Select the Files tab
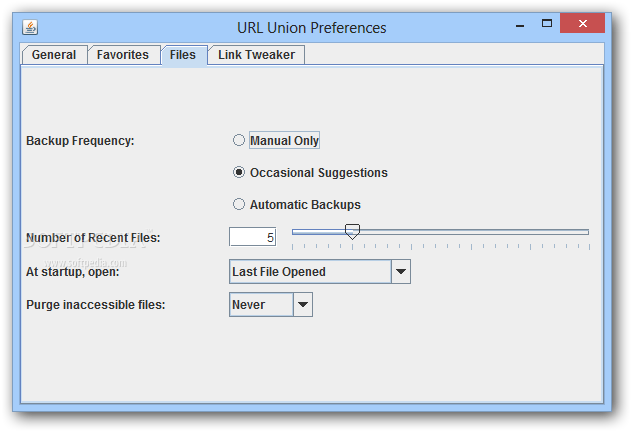The width and height of the screenshot is (632, 432). (183, 55)
